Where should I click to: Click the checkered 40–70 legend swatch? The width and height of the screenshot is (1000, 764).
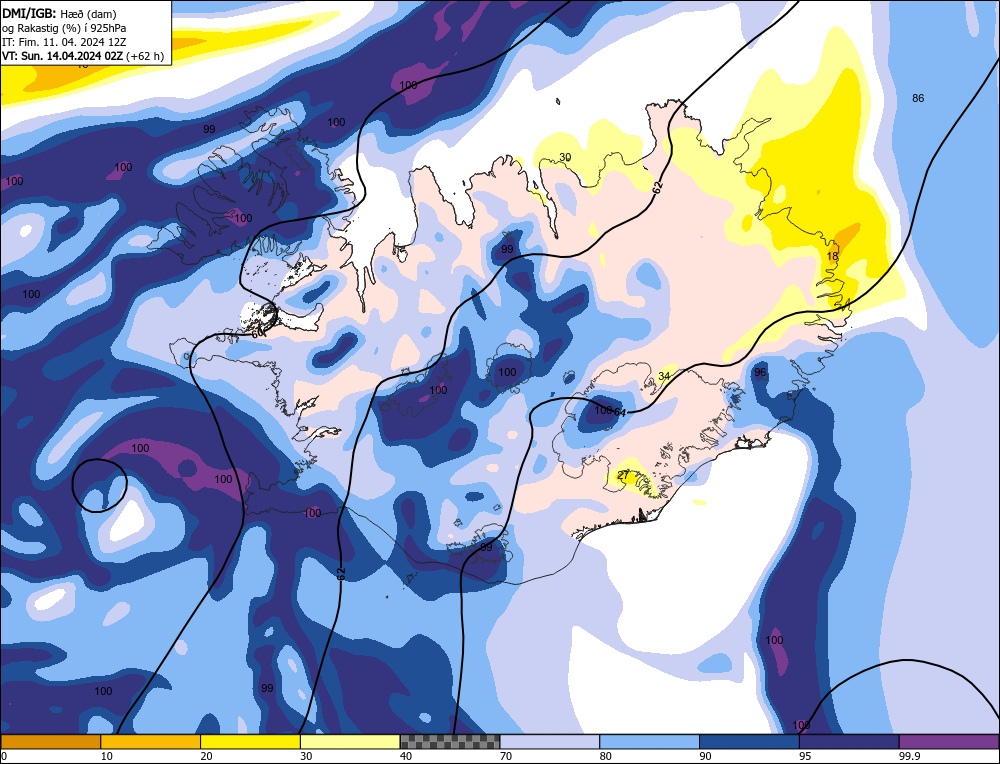[x=450, y=741]
